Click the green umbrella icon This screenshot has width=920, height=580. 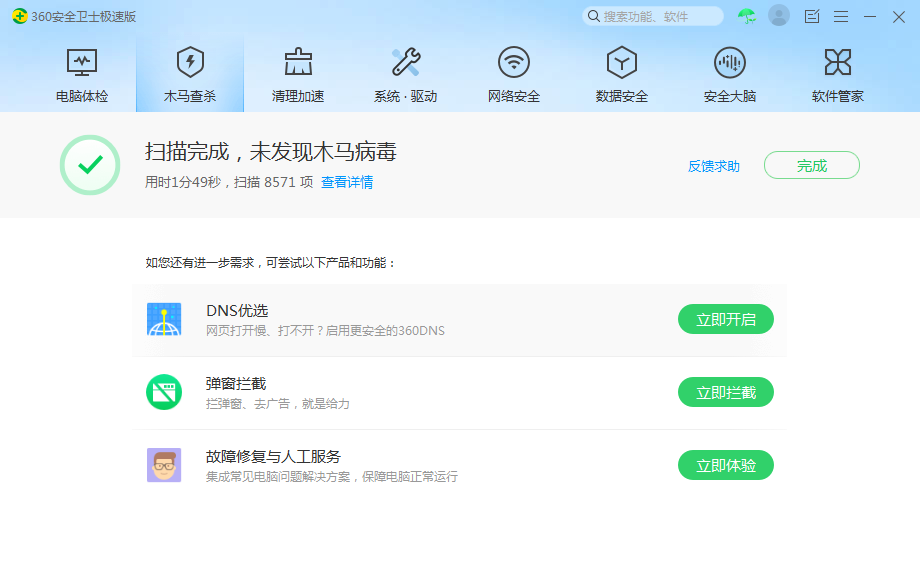[x=747, y=16]
